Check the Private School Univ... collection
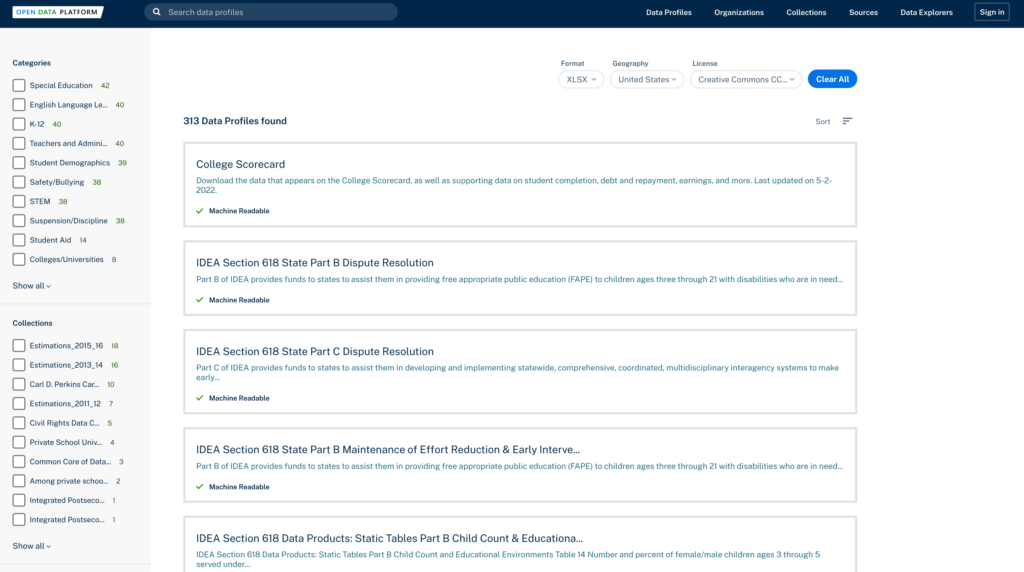Viewport: 1024px width, 572px height. (x=19, y=442)
